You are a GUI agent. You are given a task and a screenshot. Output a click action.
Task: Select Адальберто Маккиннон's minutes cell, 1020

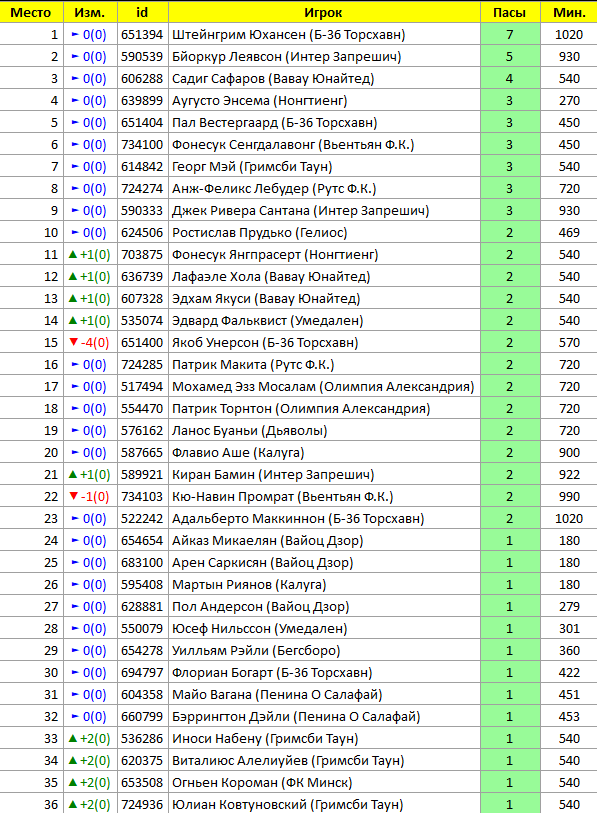[569, 518]
